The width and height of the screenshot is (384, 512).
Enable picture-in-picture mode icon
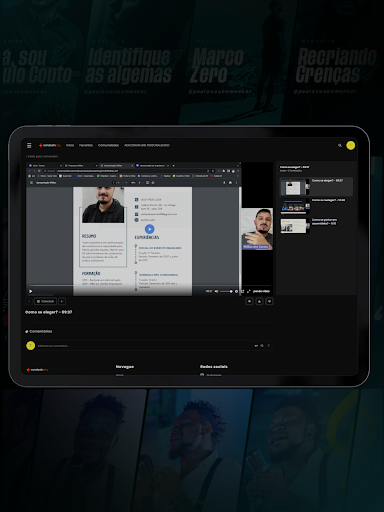(243, 291)
